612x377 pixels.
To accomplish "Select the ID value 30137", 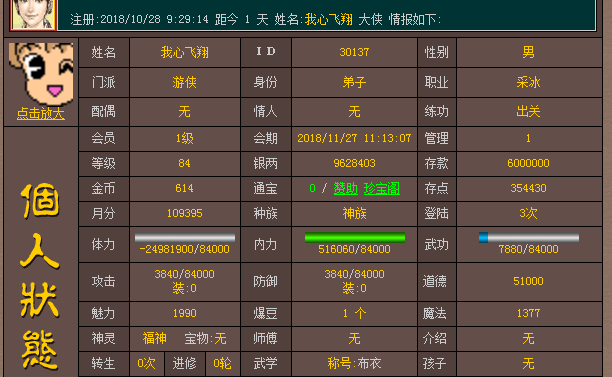I will 354,52.
